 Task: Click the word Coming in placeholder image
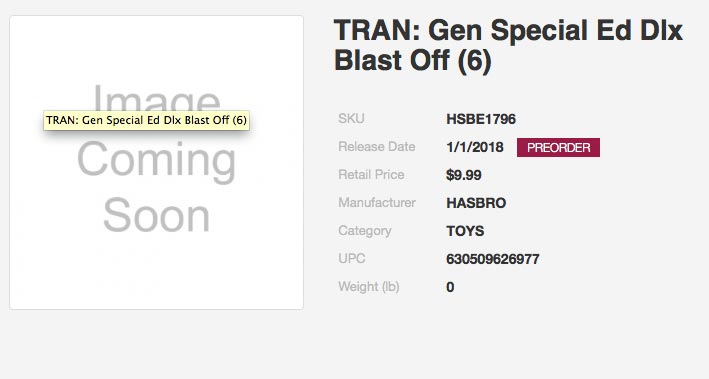156,161
